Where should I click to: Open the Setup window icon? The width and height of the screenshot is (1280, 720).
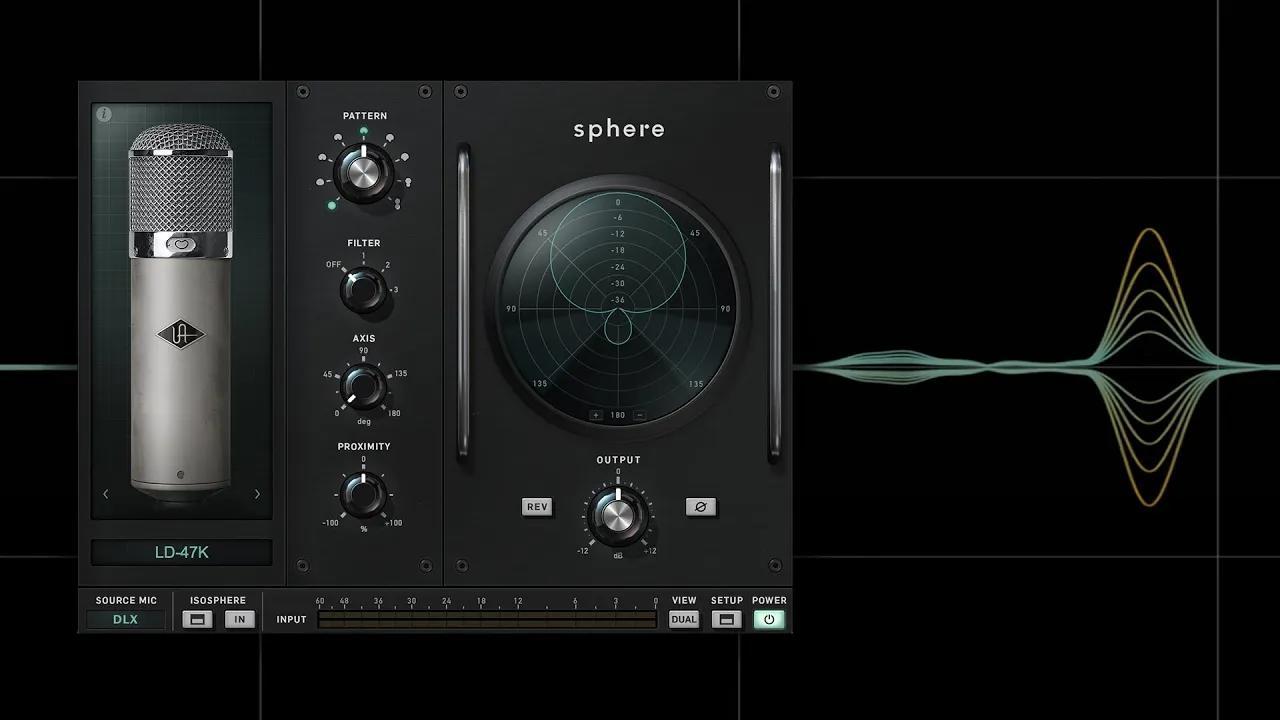click(x=727, y=619)
